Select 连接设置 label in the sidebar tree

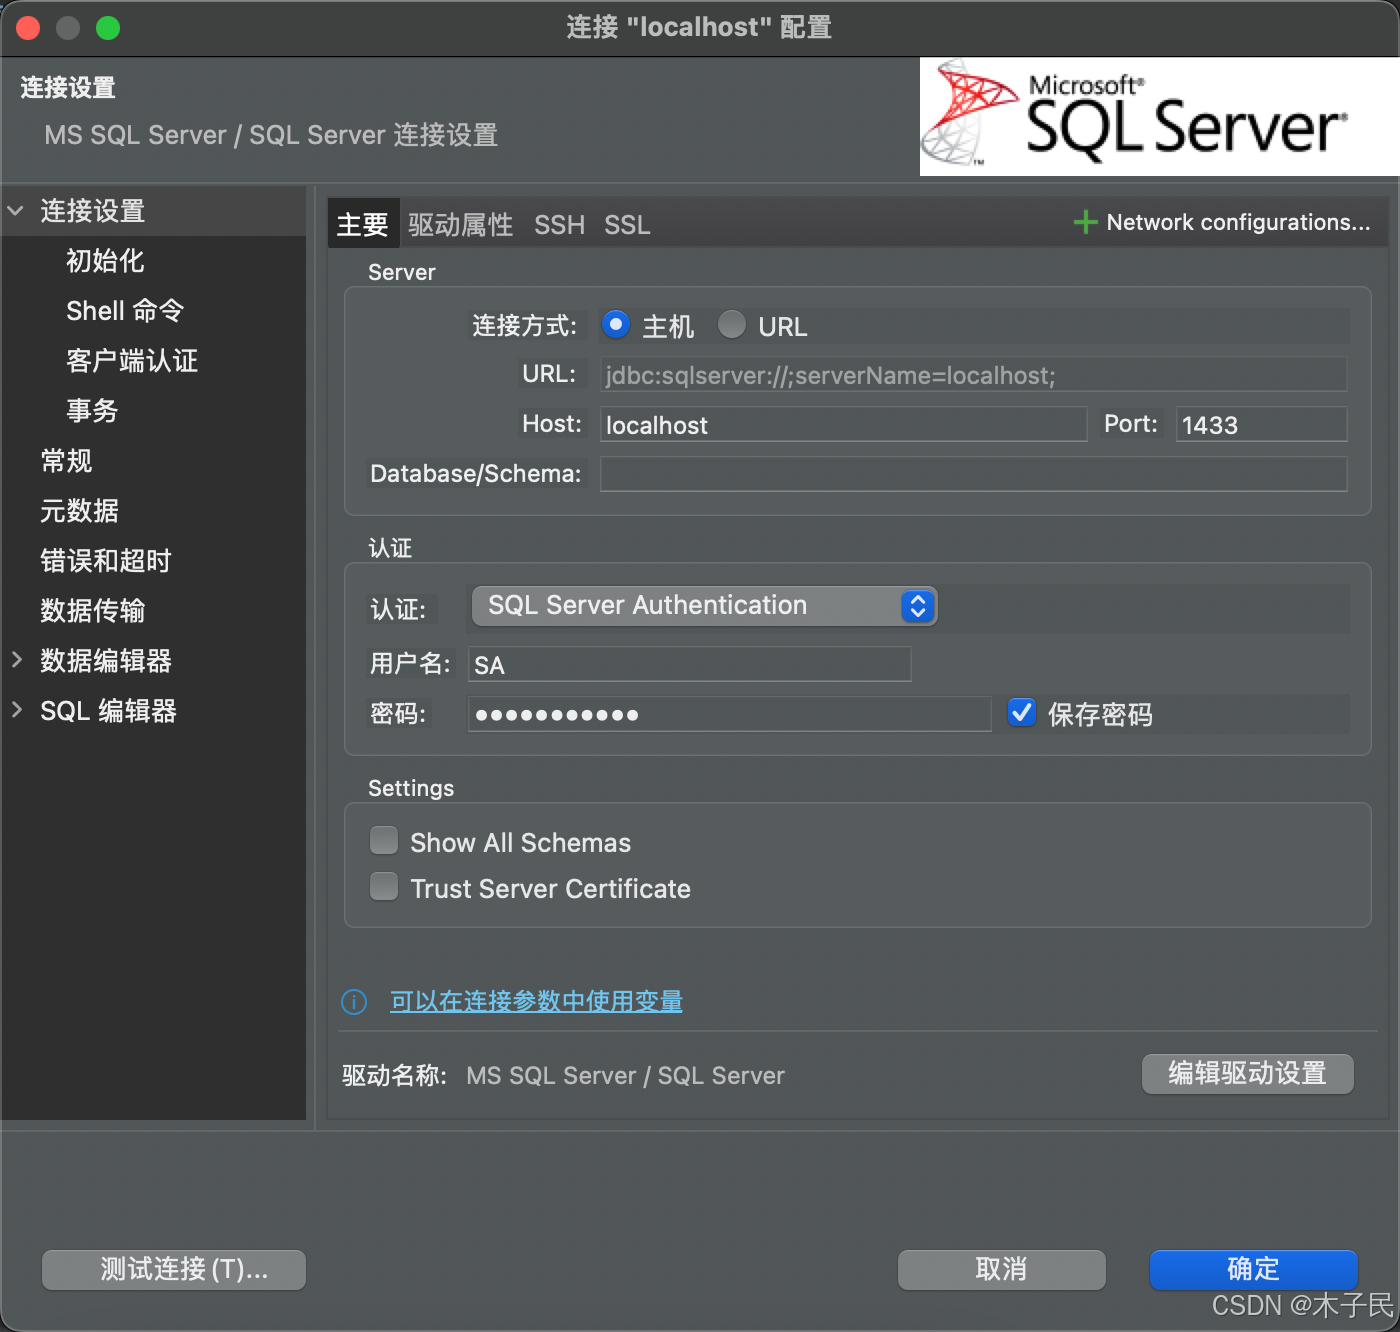tap(92, 211)
